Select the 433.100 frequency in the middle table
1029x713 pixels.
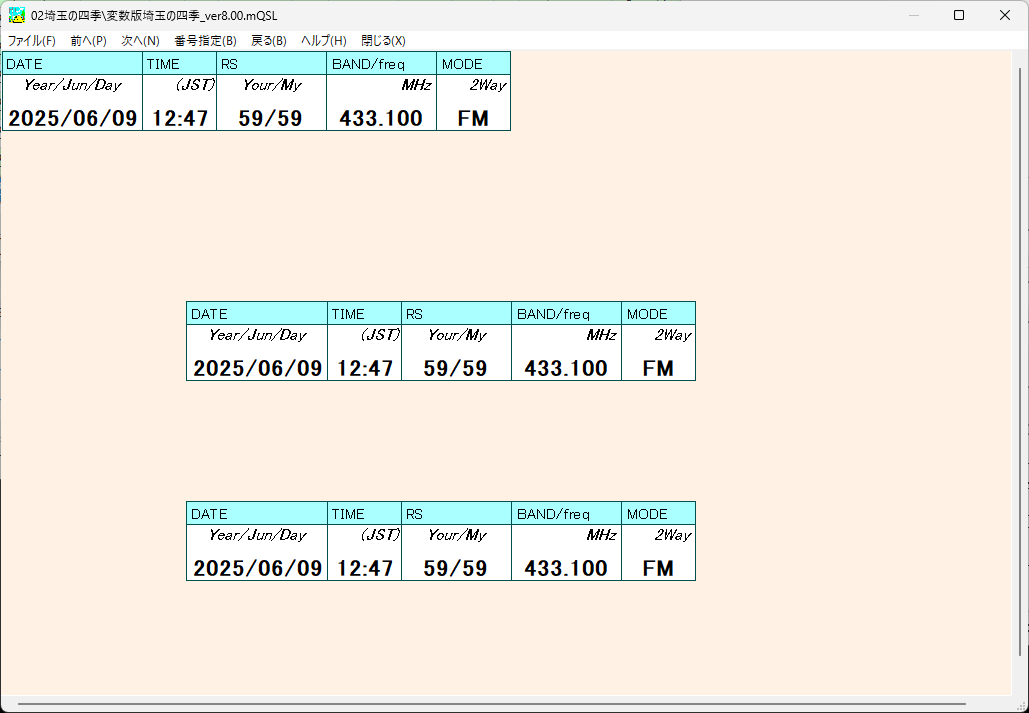566,368
